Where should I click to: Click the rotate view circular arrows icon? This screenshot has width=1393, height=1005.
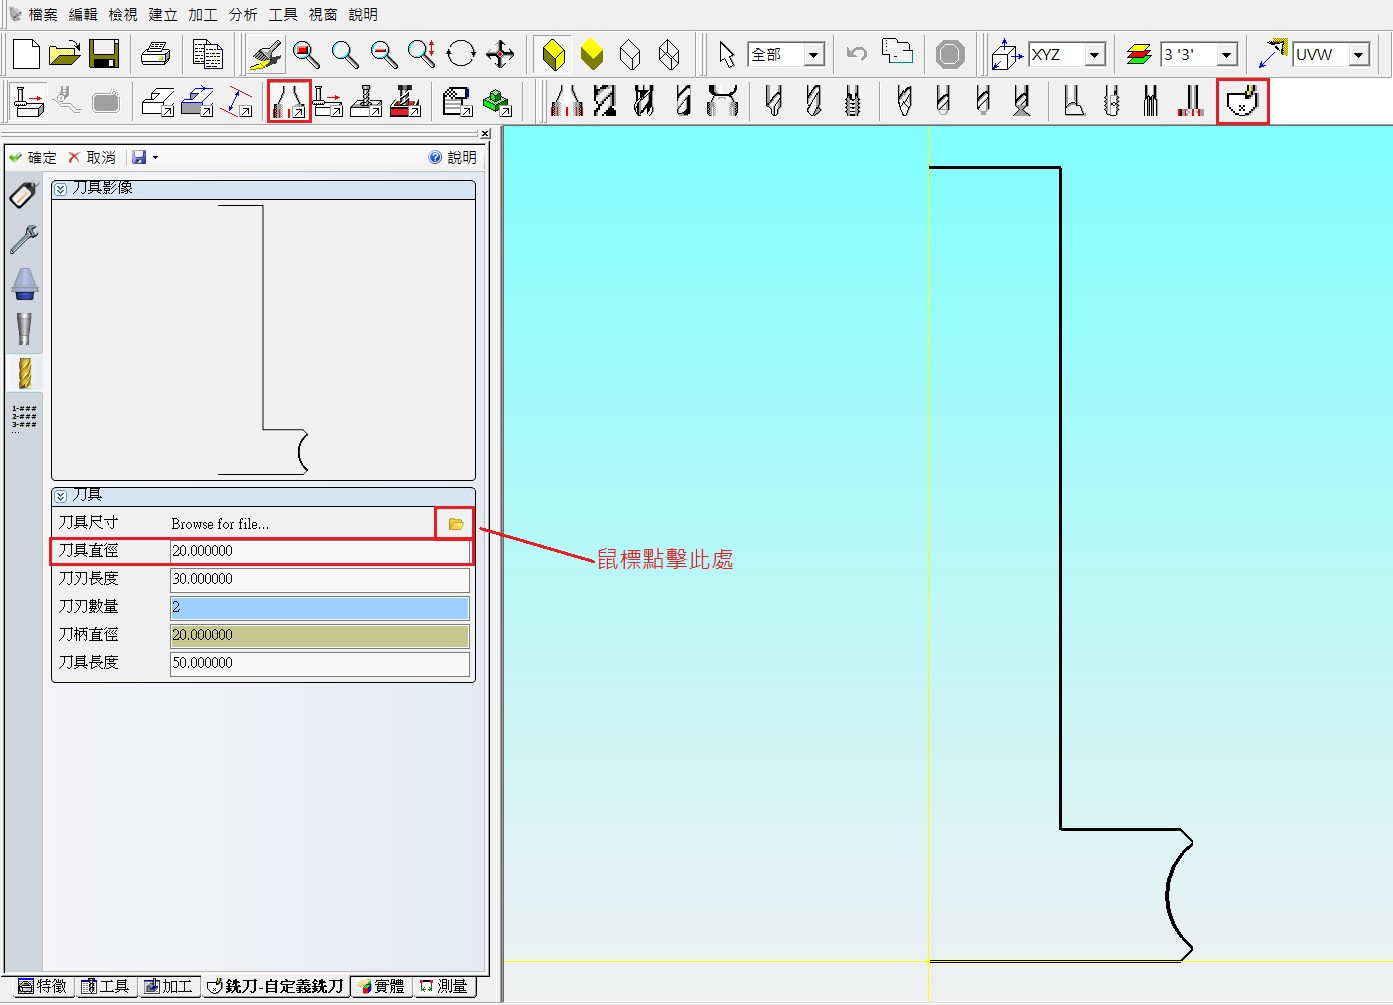click(461, 55)
